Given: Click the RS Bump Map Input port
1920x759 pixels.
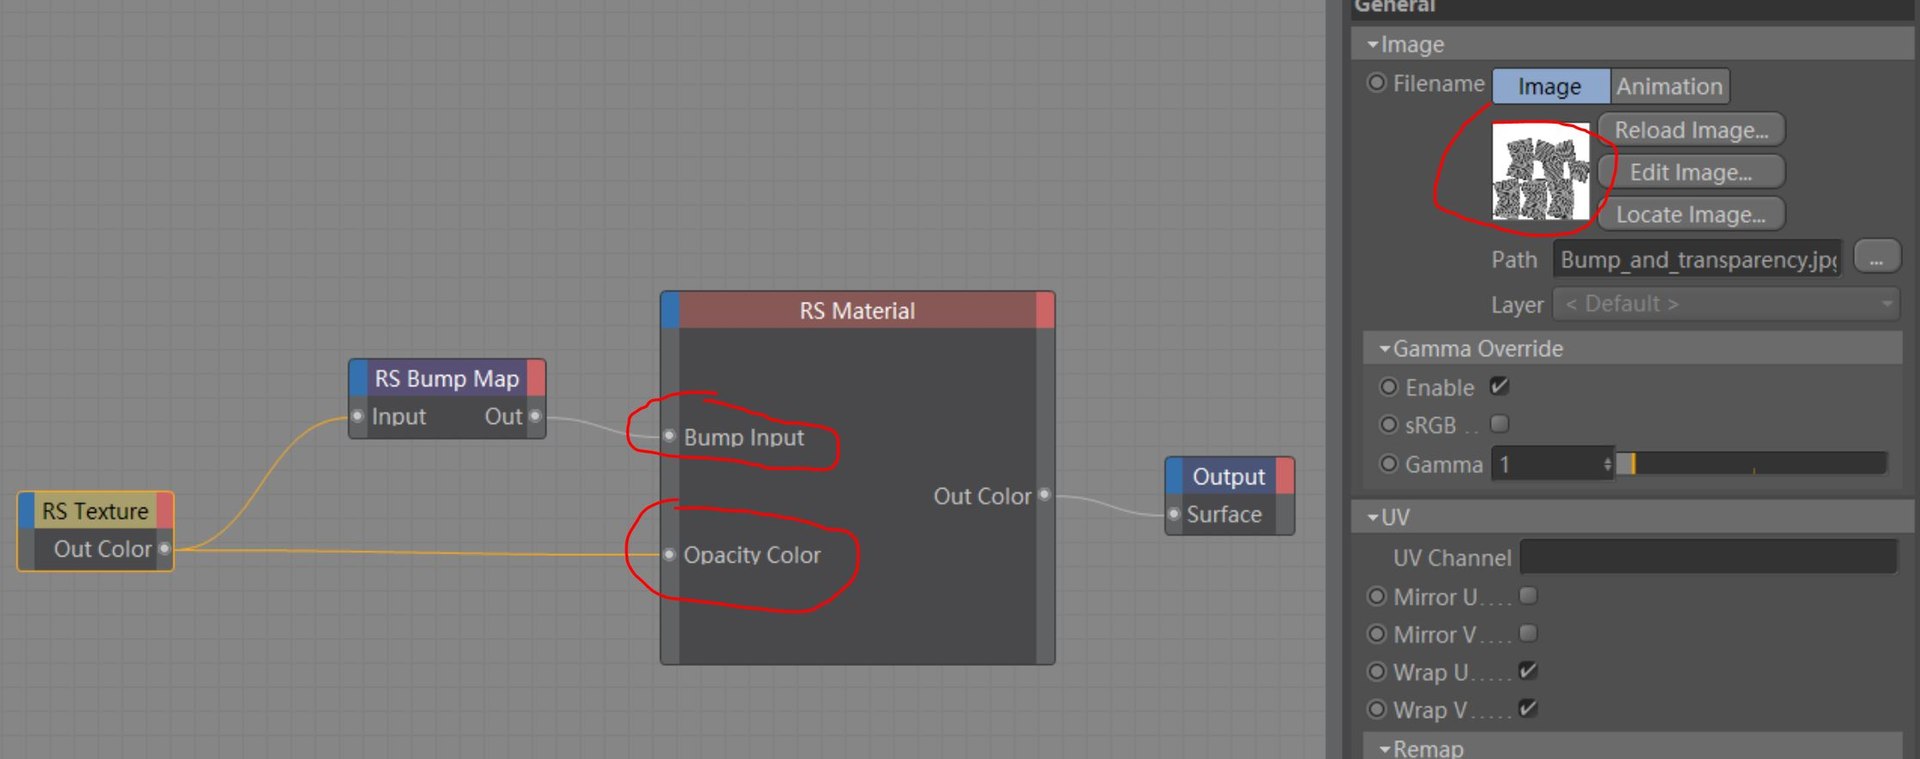Looking at the screenshot, I should (357, 416).
